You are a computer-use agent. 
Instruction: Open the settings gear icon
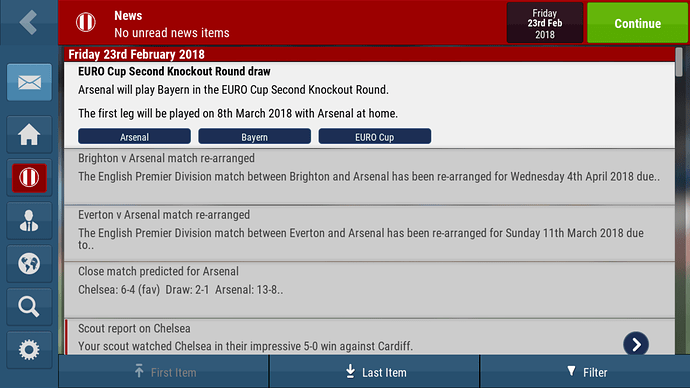[x=29, y=350]
